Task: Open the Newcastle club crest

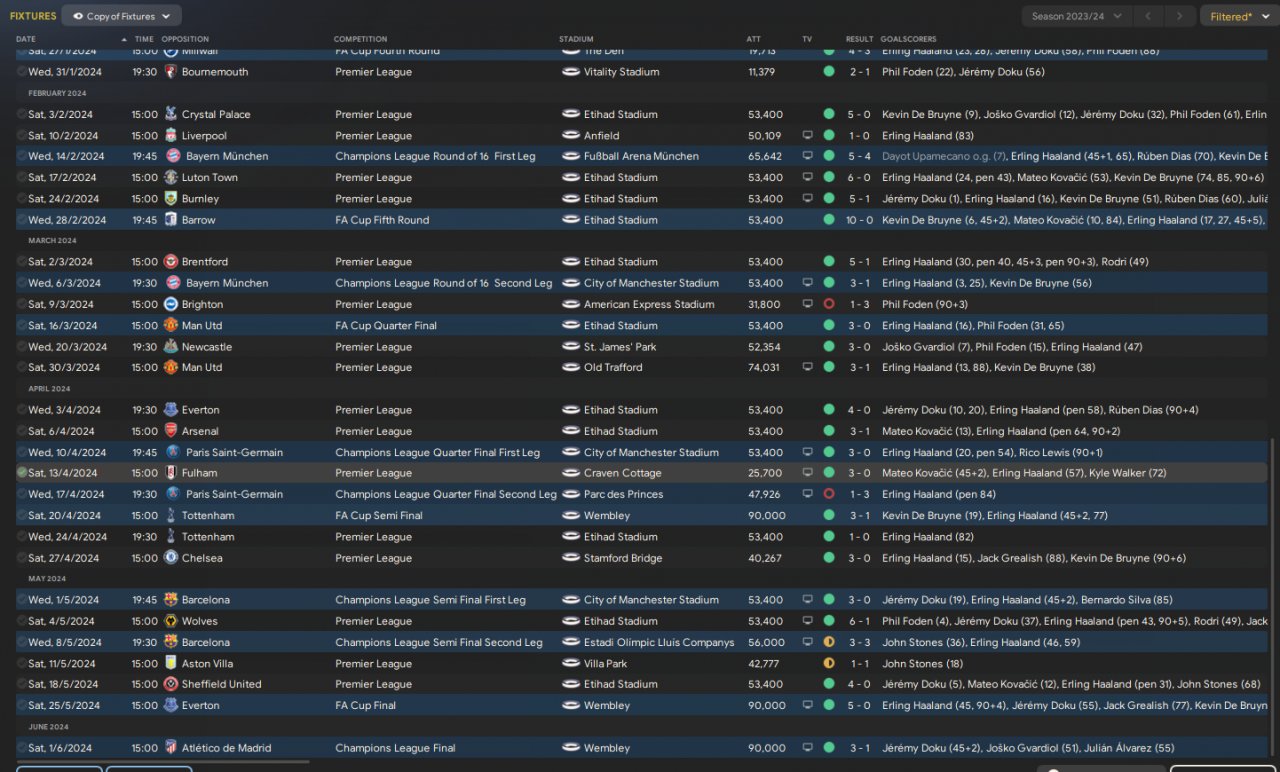Action: [x=170, y=346]
